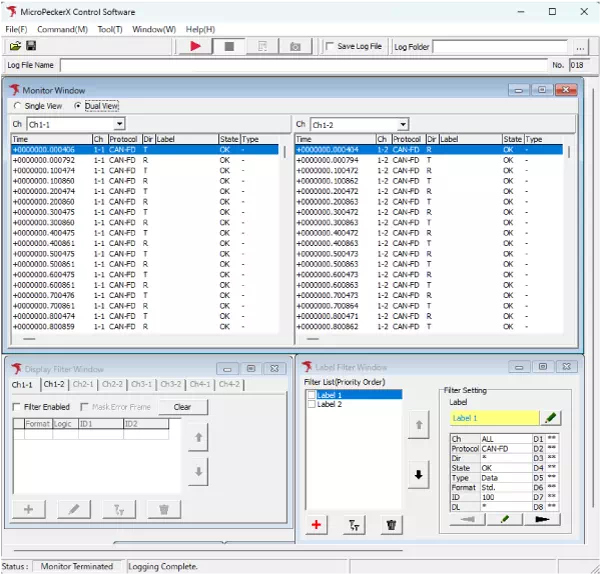Click the open folder icon in toolbar
This screenshot has height=574, width=600.
click(x=15, y=47)
